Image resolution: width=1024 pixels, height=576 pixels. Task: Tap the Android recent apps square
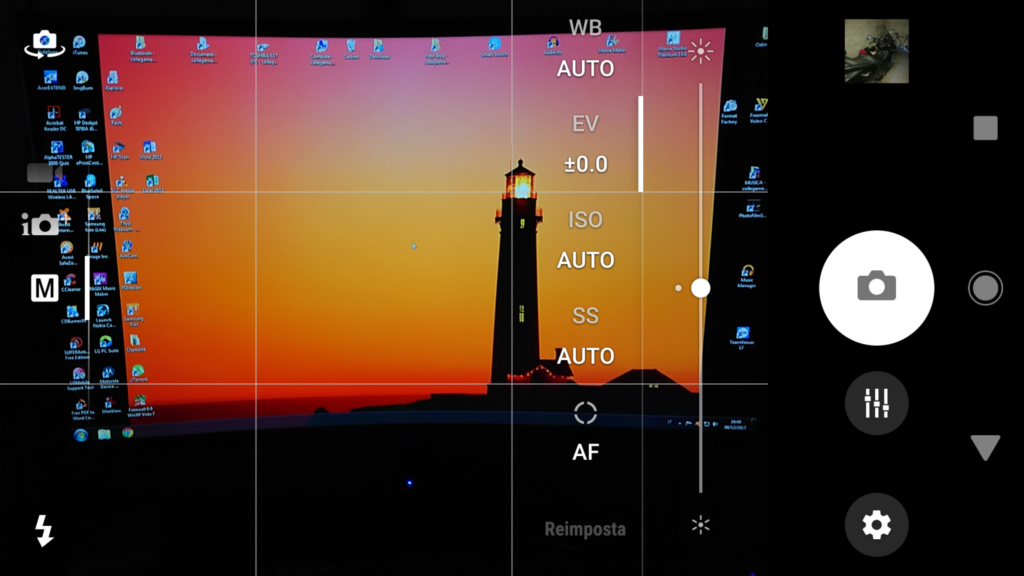coord(985,128)
